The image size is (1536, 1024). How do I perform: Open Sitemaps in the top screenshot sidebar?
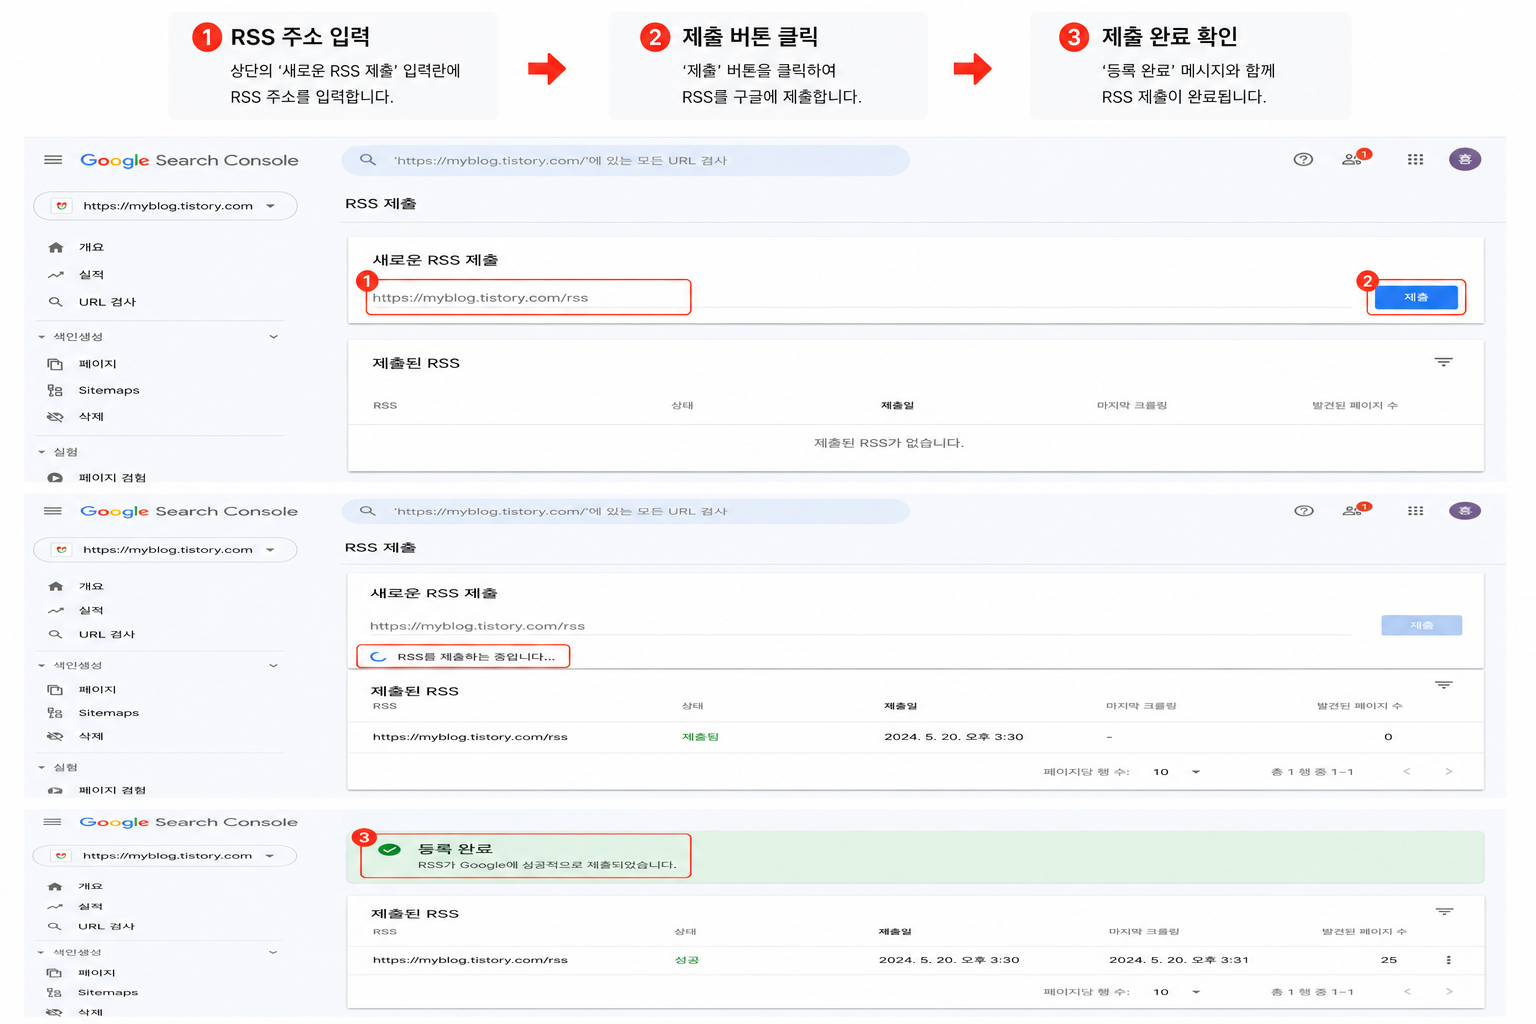tap(109, 391)
